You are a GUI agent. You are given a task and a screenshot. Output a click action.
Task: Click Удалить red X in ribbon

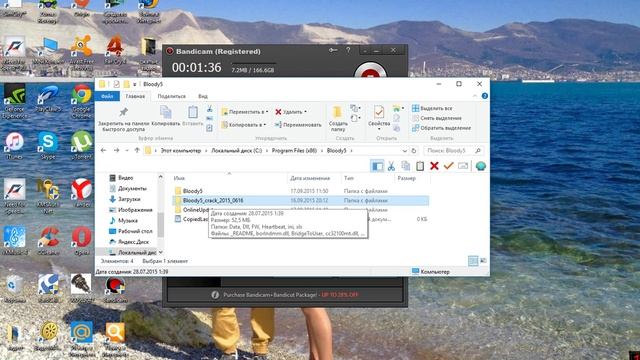(x=291, y=112)
